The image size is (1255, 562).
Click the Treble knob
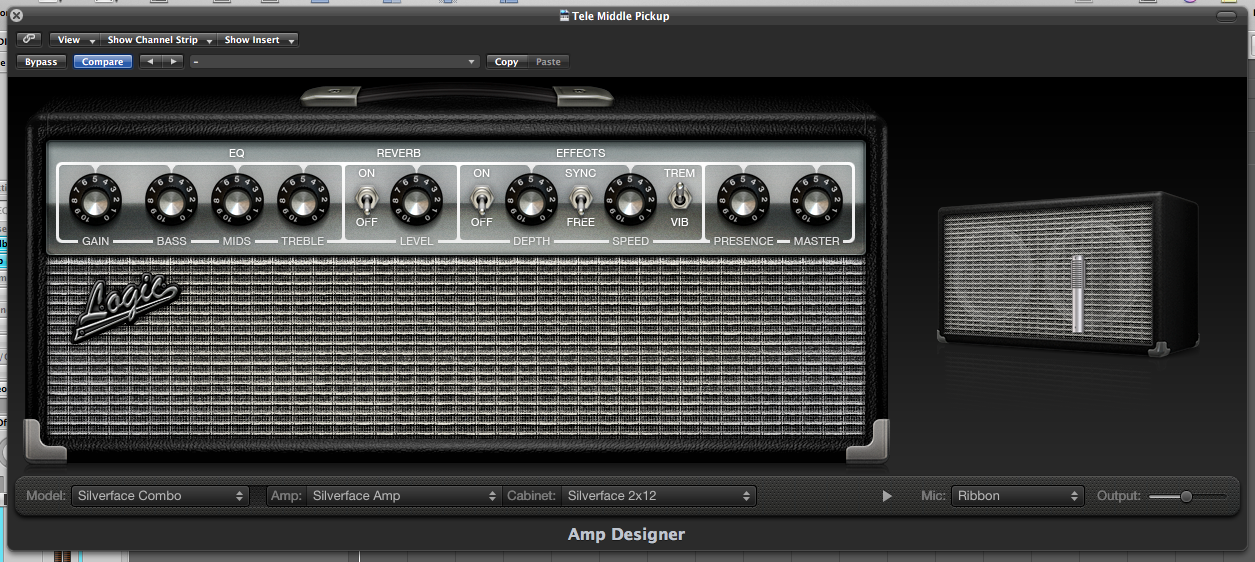coord(302,202)
